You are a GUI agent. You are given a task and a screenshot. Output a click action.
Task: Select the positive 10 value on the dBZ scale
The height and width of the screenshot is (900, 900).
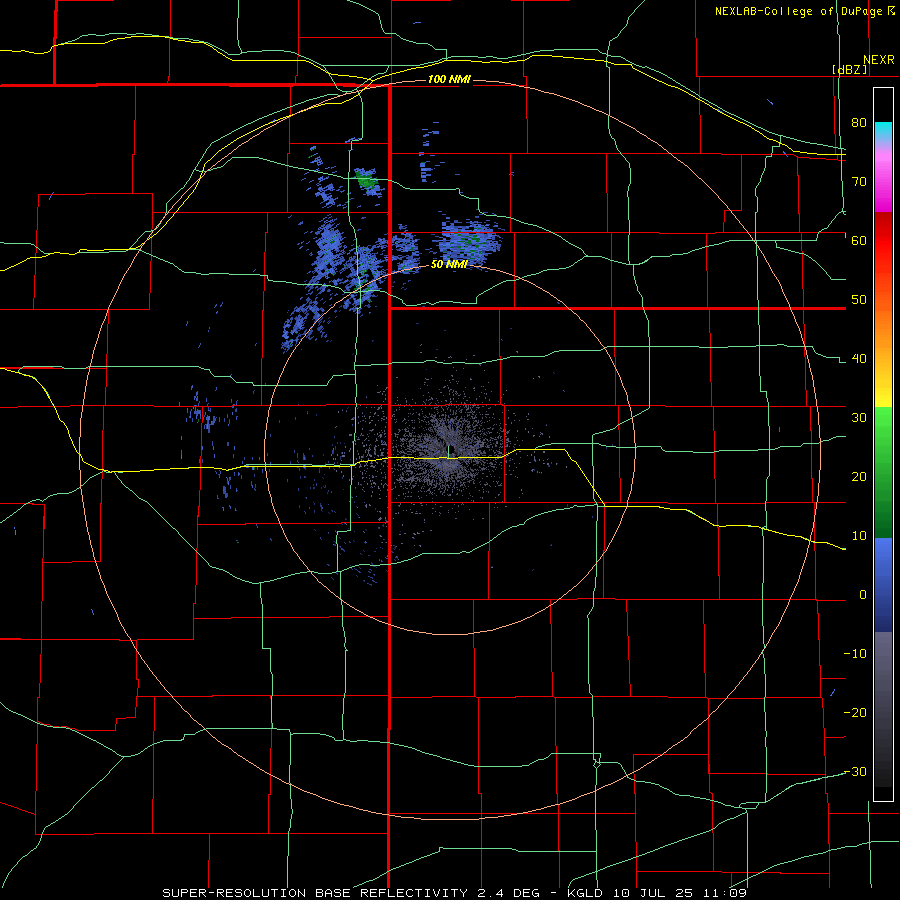coord(859,536)
